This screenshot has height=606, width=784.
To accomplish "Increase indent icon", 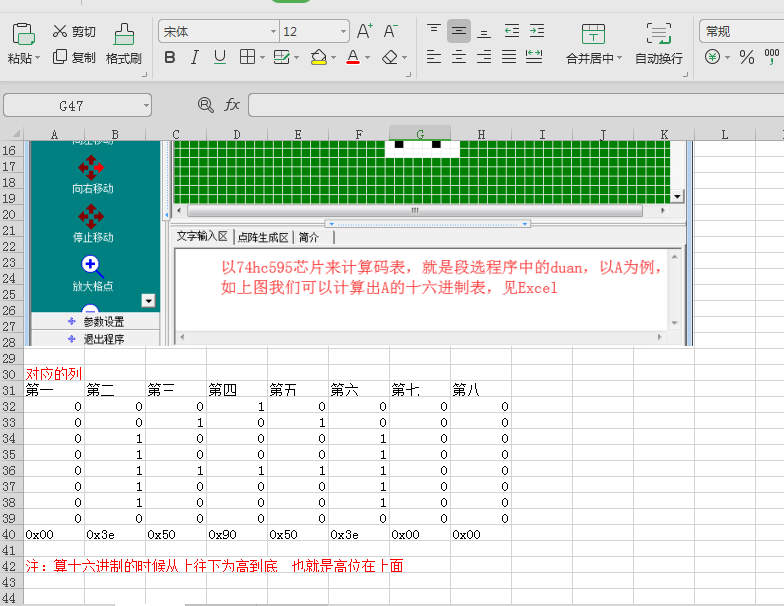I will (537, 31).
